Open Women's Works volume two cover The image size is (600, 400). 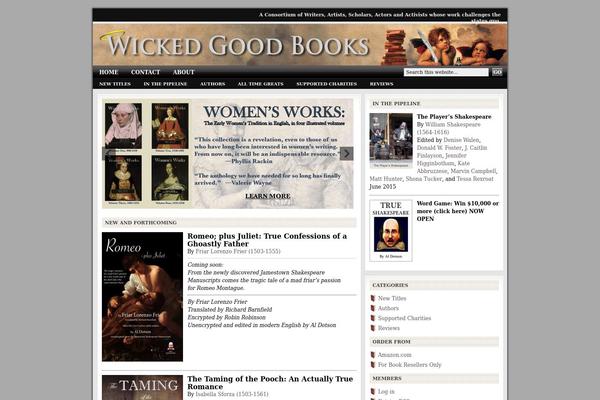click(170, 126)
